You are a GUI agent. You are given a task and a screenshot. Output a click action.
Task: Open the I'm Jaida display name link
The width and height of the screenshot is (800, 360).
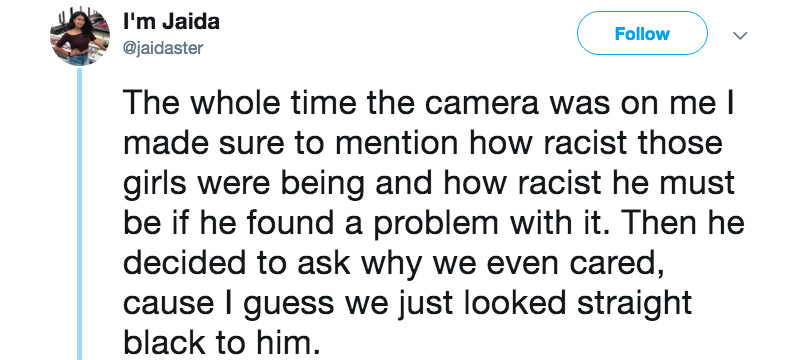tap(171, 22)
